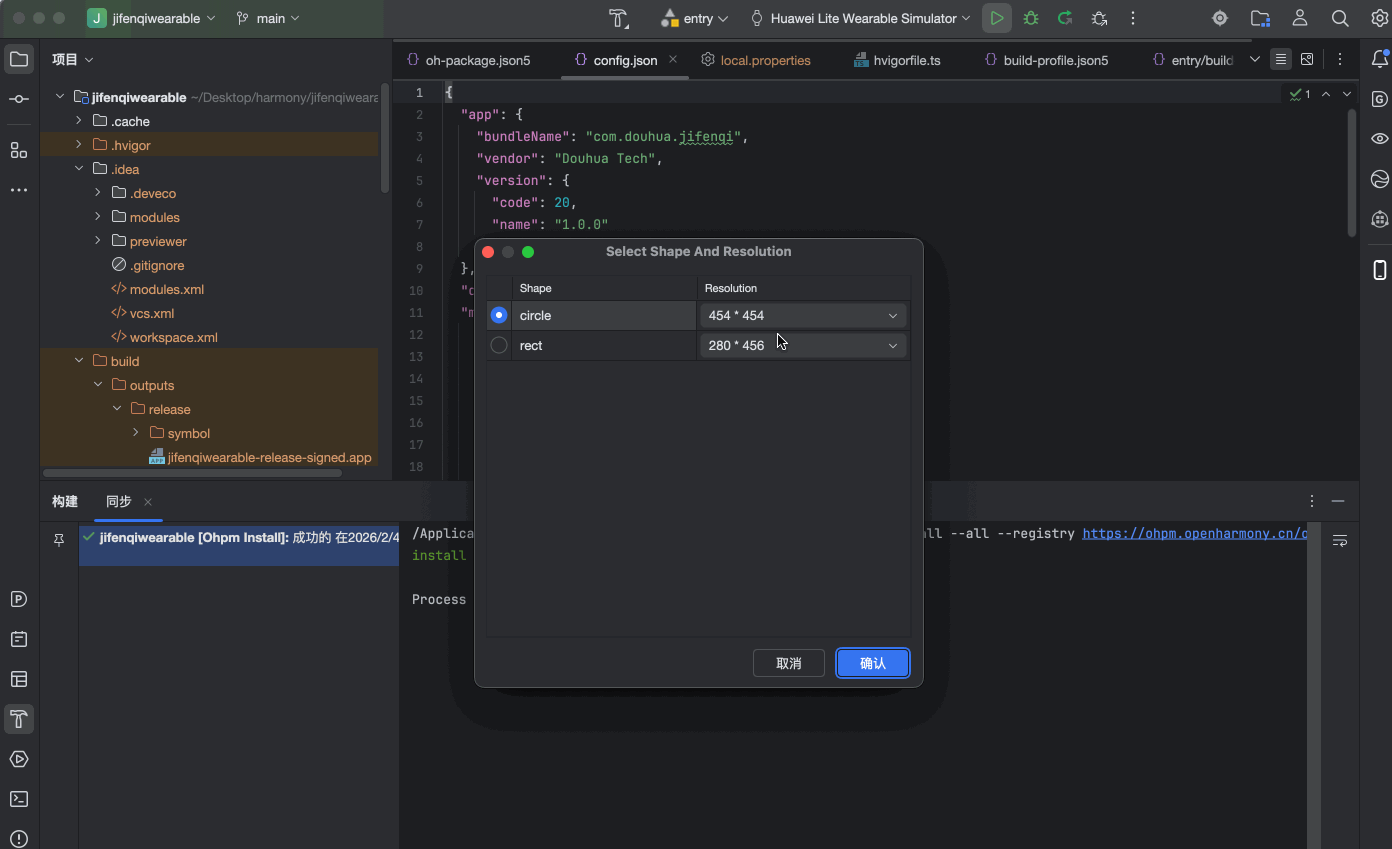This screenshot has width=1392, height=849.
Task: Toggle soft-wrap icon in build output
Action: pos(1340,541)
